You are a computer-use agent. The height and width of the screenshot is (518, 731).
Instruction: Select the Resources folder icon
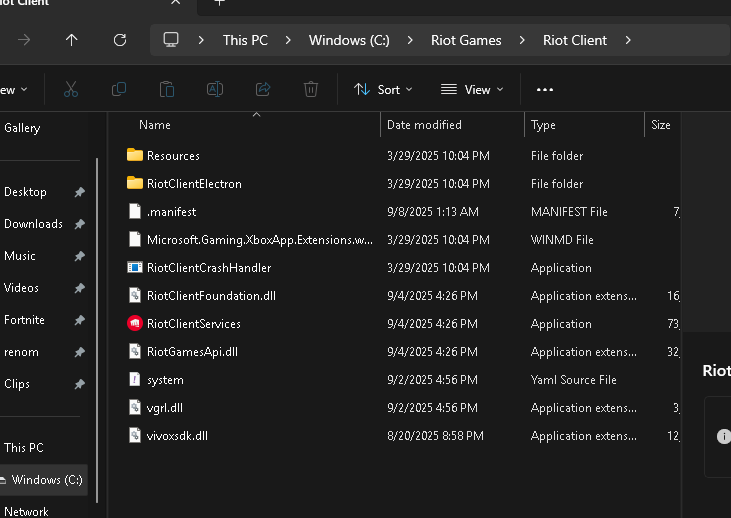(135, 155)
